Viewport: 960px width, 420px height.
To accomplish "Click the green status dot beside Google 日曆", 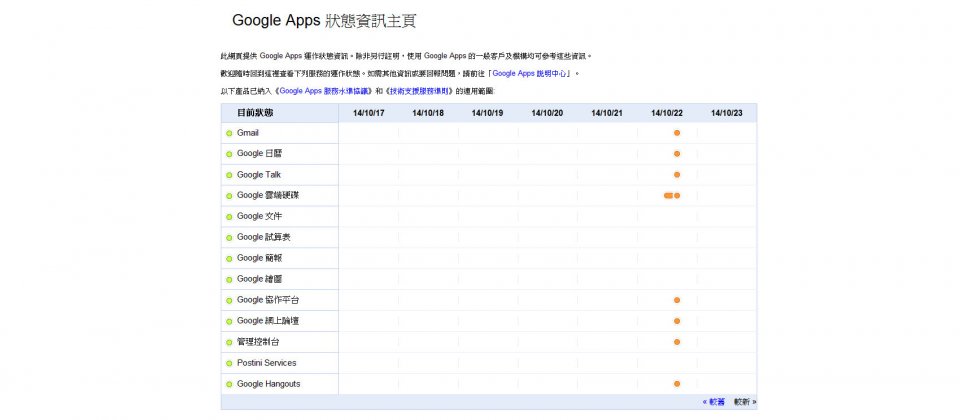I will tap(229, 154).
